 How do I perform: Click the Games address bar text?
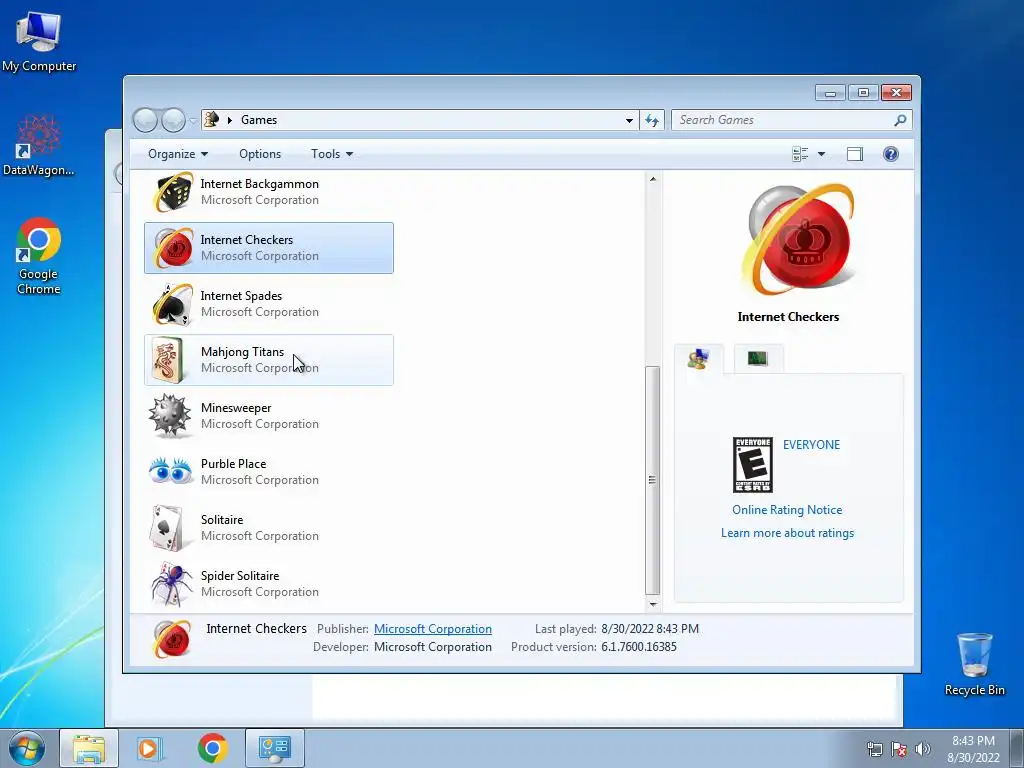259,120
